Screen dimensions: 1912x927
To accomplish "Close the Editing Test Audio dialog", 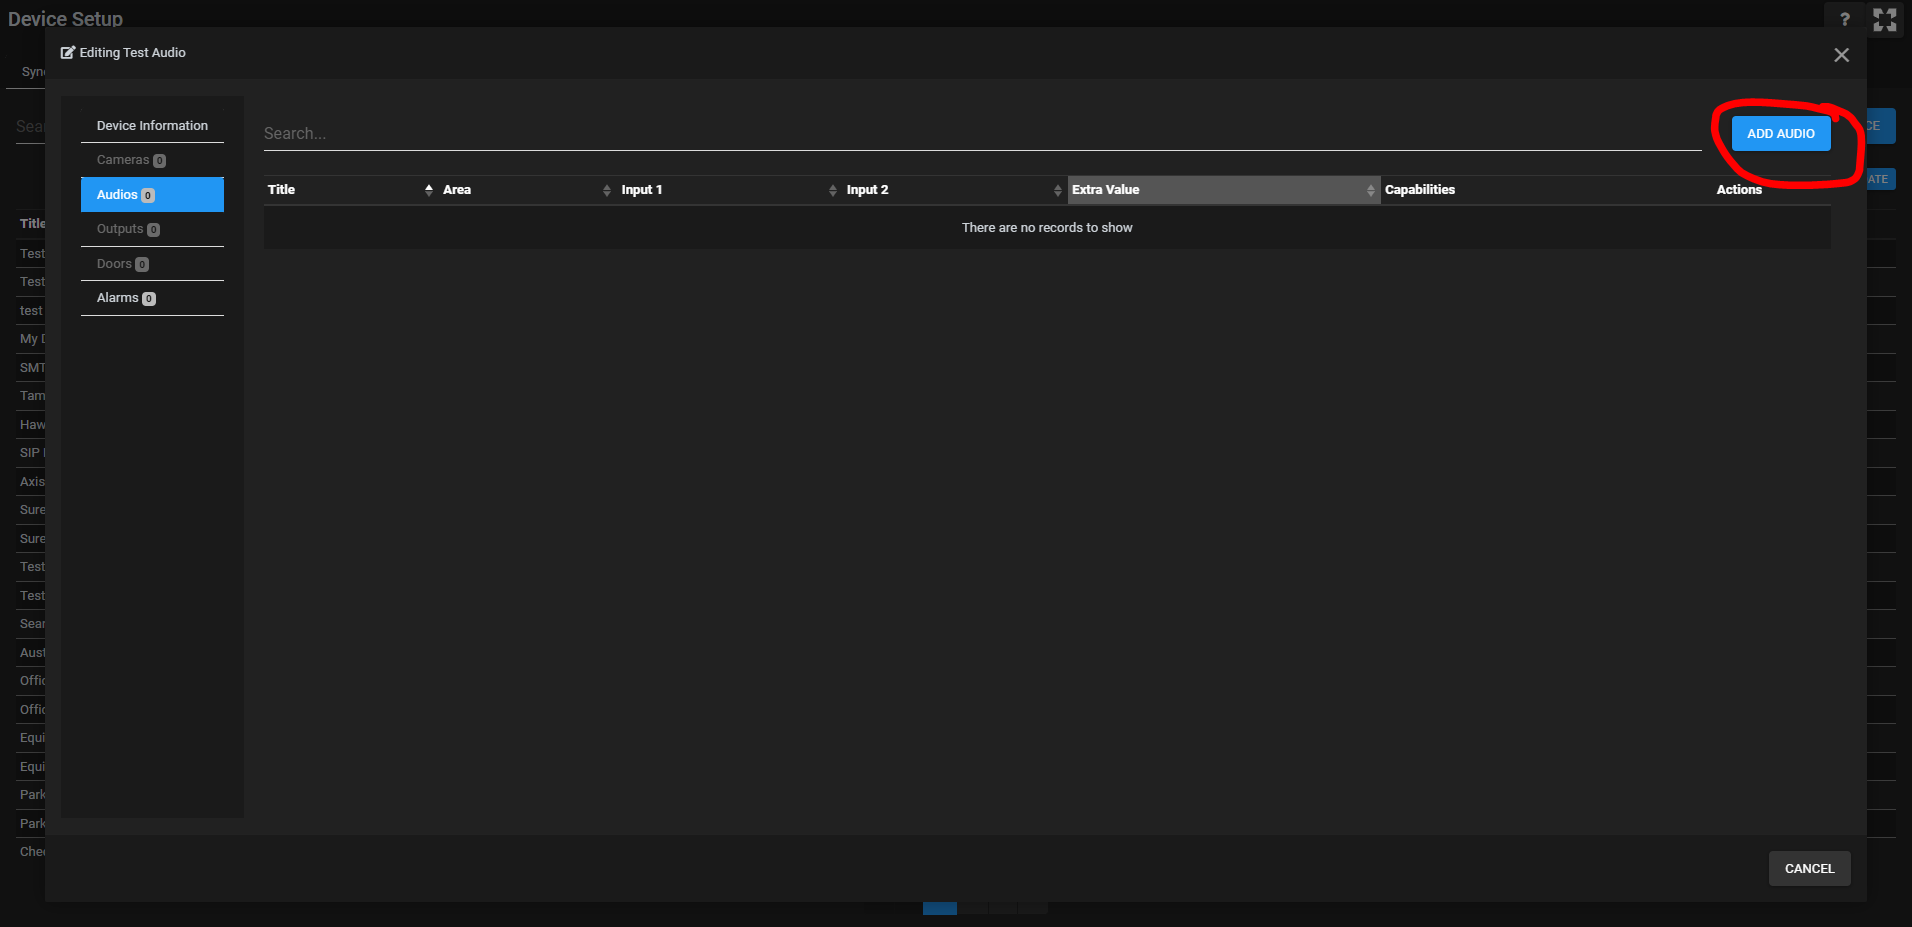I will click(1841, 55).
